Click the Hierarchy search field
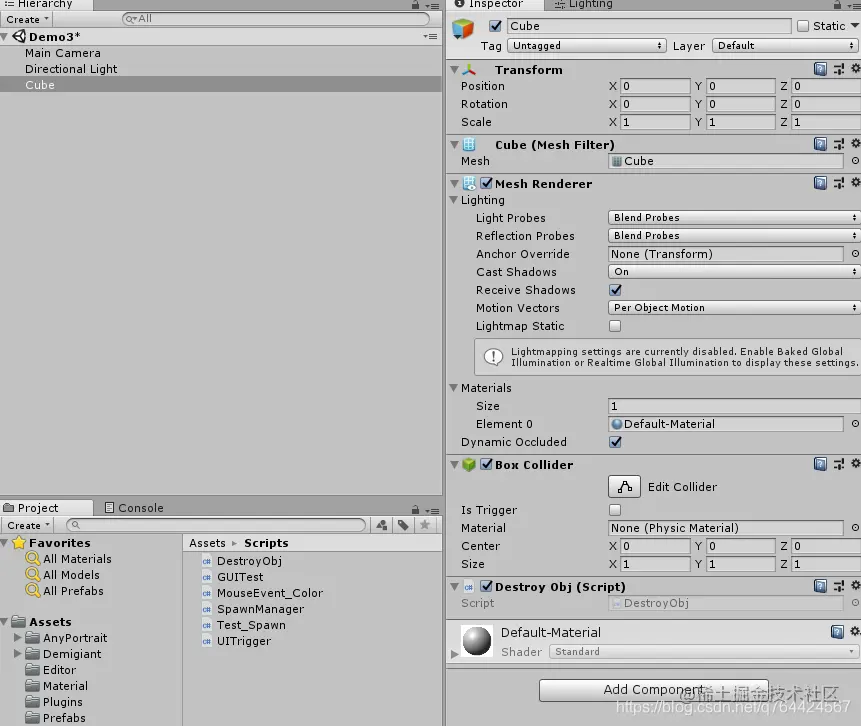The height and width of the screenshot is (726, 861). [x=276, y=19]
